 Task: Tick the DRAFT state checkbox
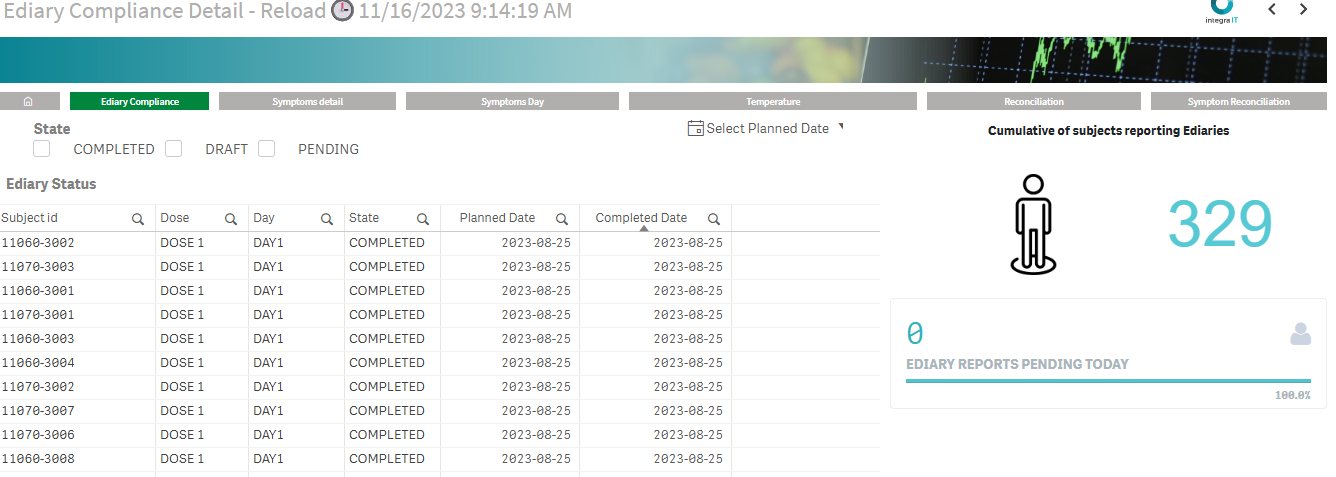pyautogui.click(x=174, y=149)
